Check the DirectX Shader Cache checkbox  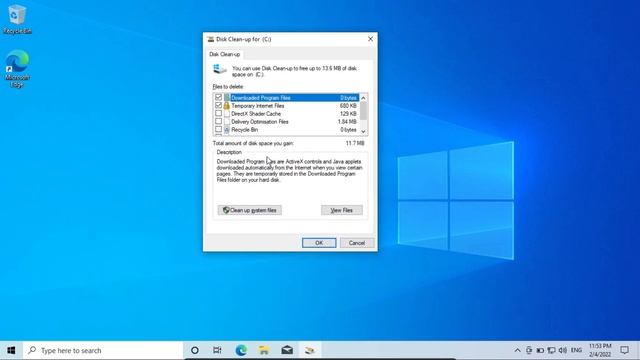218,113
